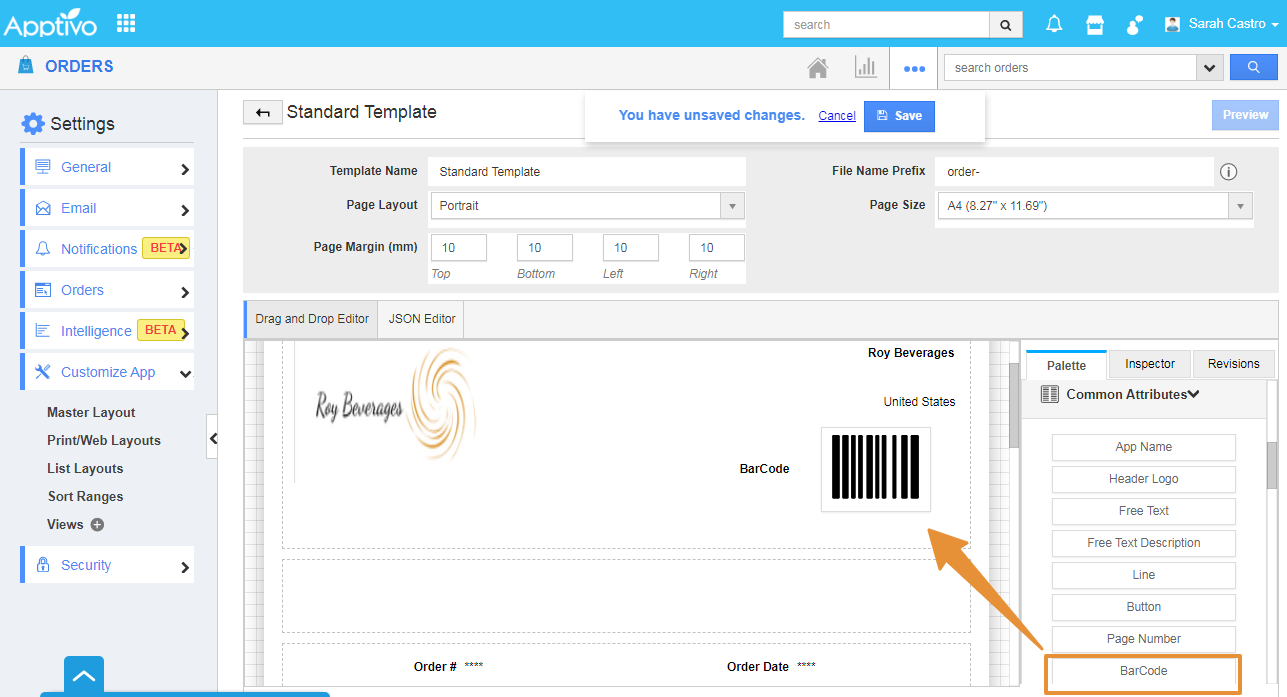
Task: Save the unsaved template changes
Action: click(x=899, y=116)
